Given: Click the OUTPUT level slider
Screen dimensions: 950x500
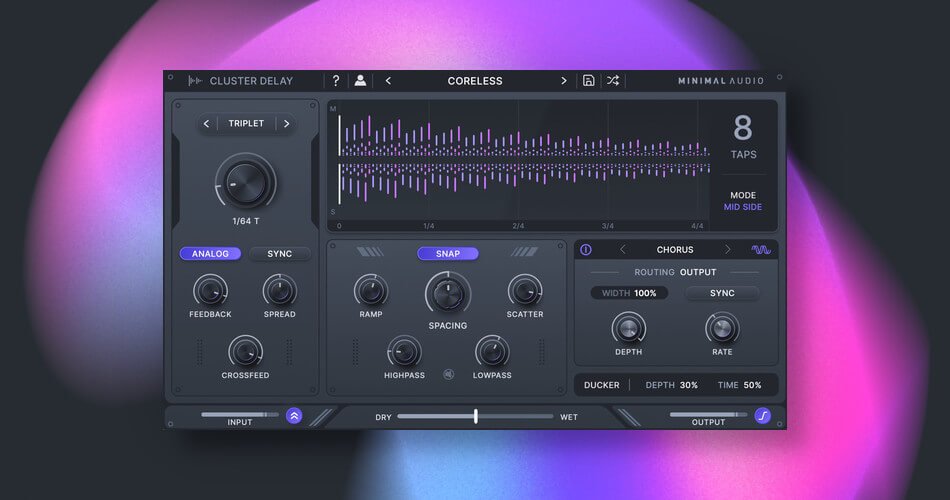Looking at the screenshot, I should (708, 415).
